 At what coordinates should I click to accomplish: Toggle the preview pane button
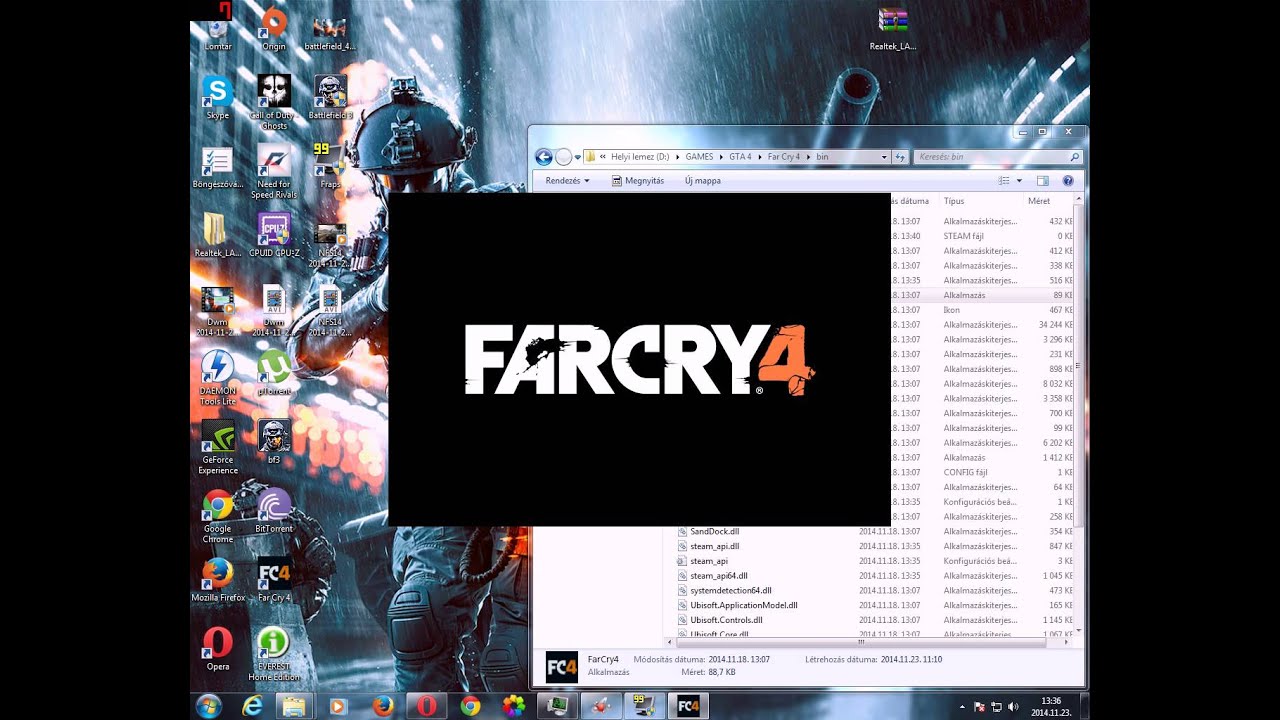[x=1042, y=181]
